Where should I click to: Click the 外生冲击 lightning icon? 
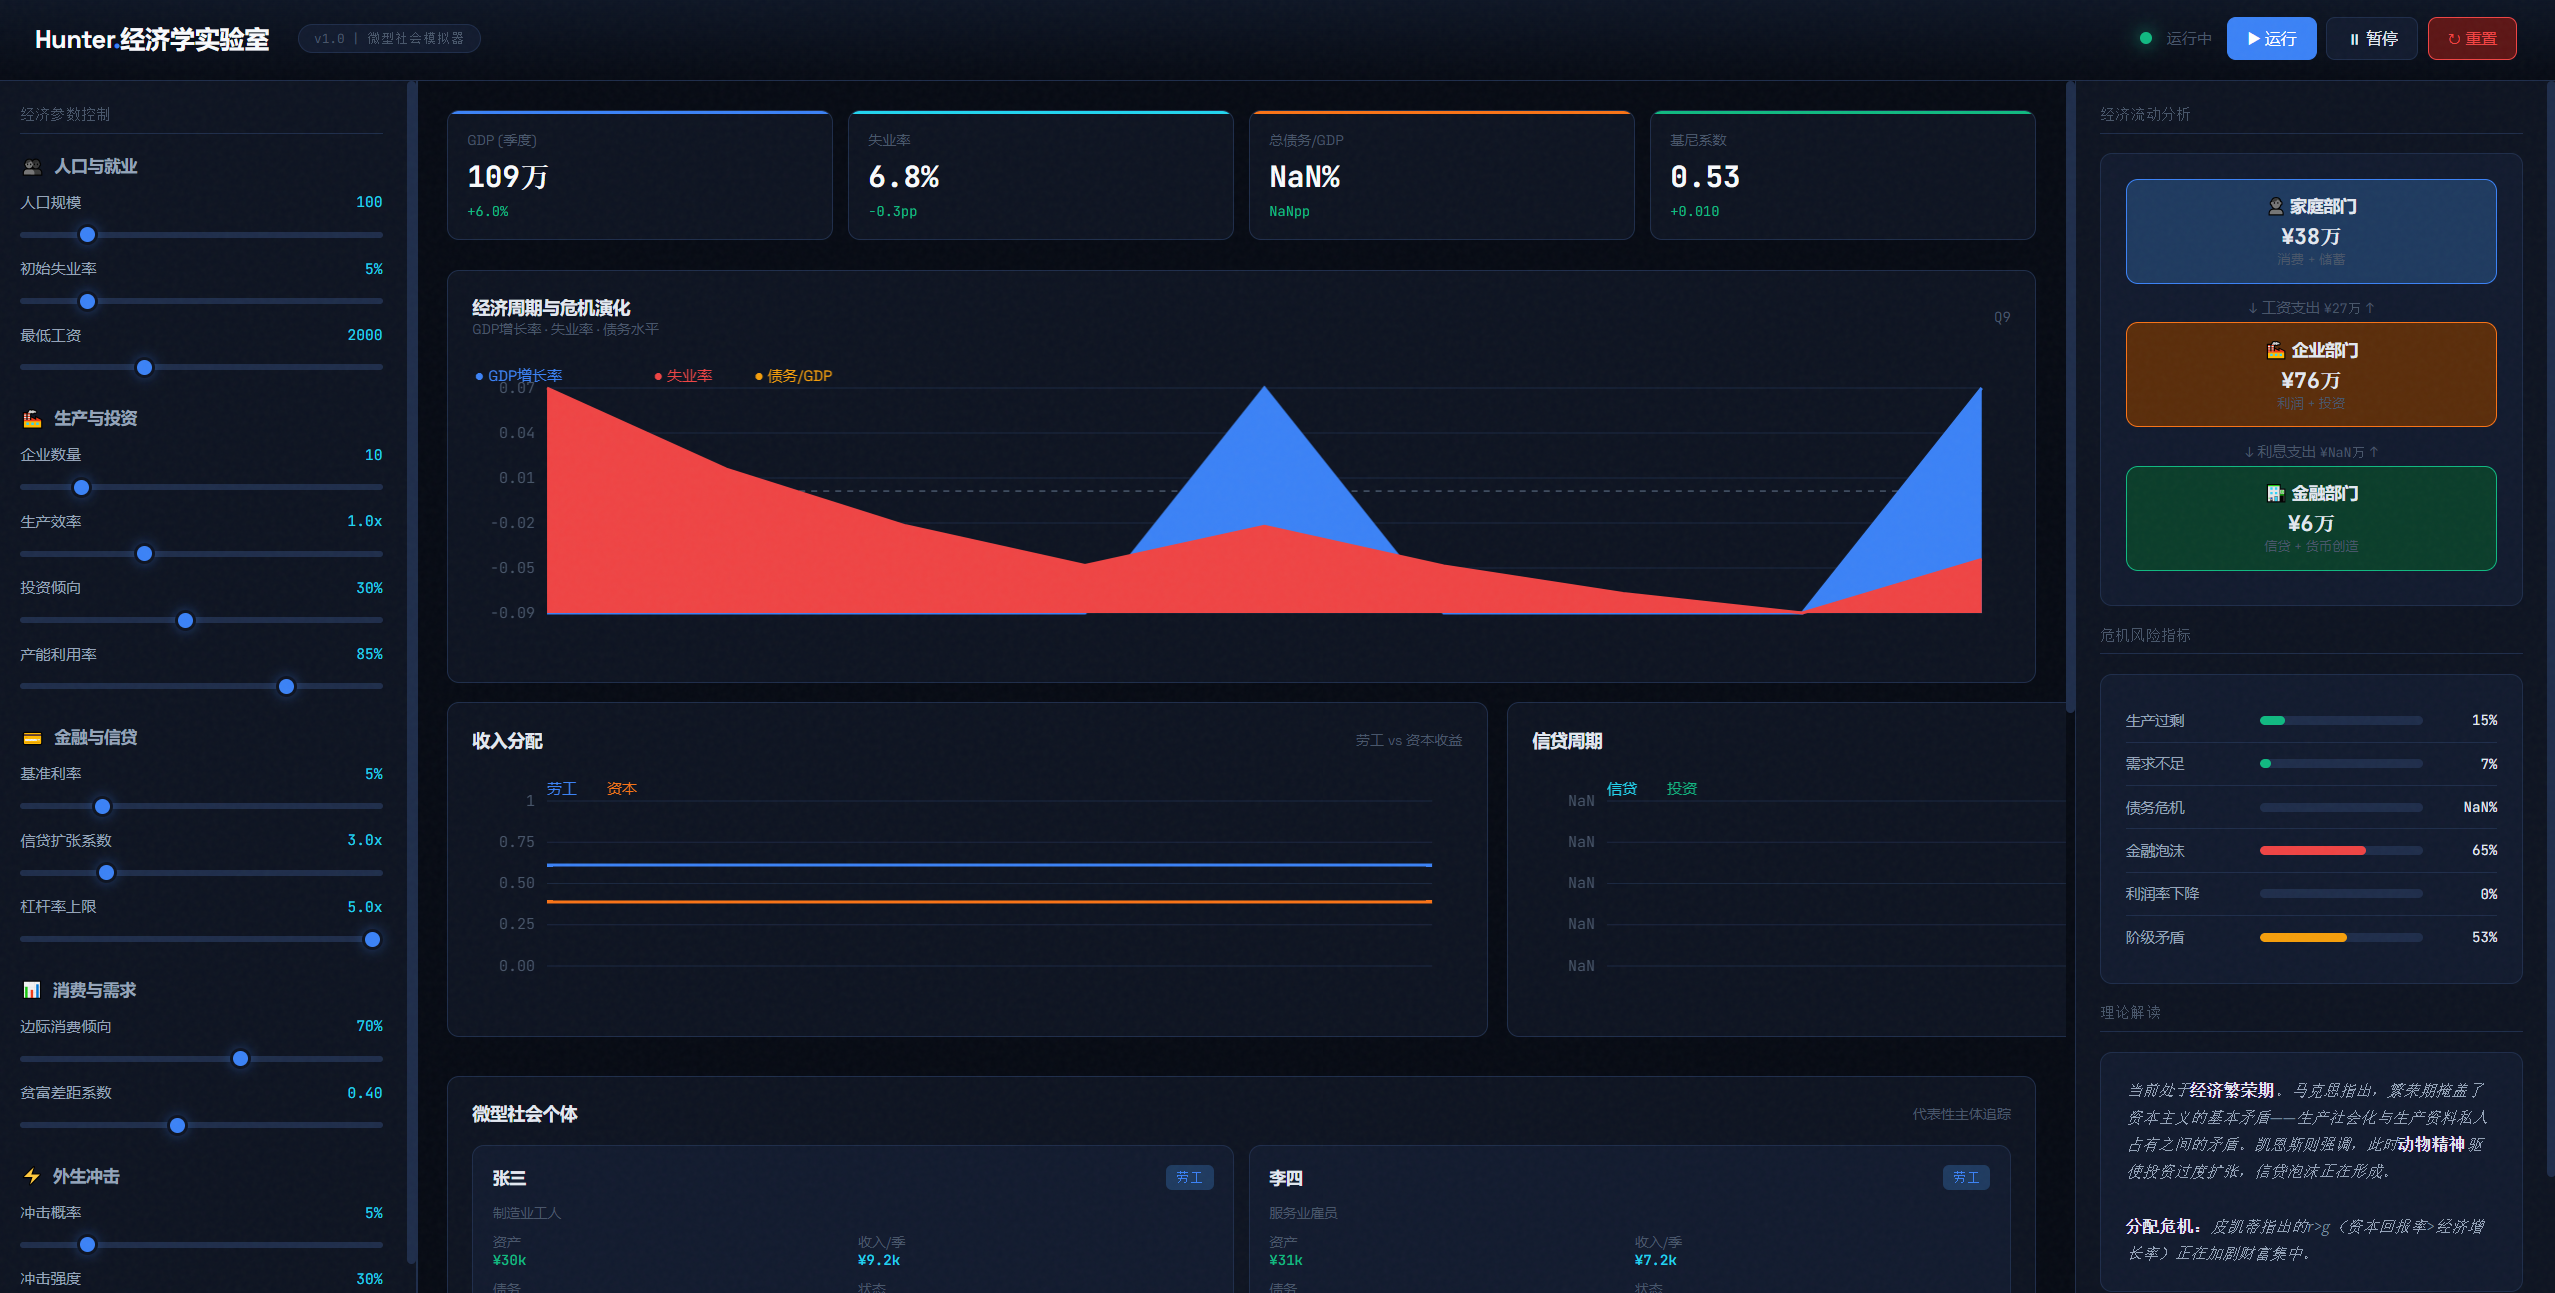pos(32,1176)
